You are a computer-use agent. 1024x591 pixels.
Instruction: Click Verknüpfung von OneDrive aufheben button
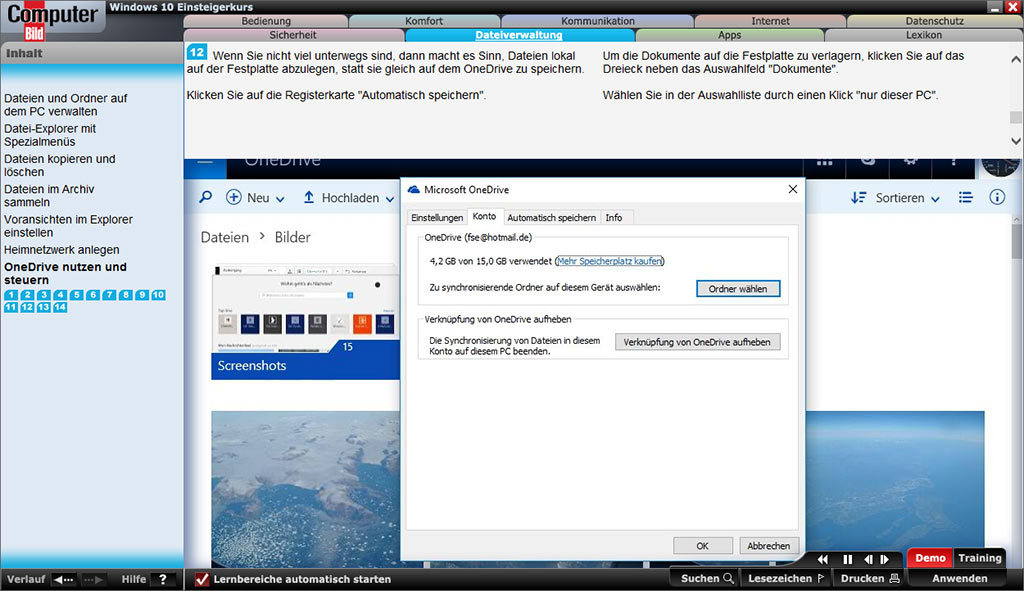697,342
